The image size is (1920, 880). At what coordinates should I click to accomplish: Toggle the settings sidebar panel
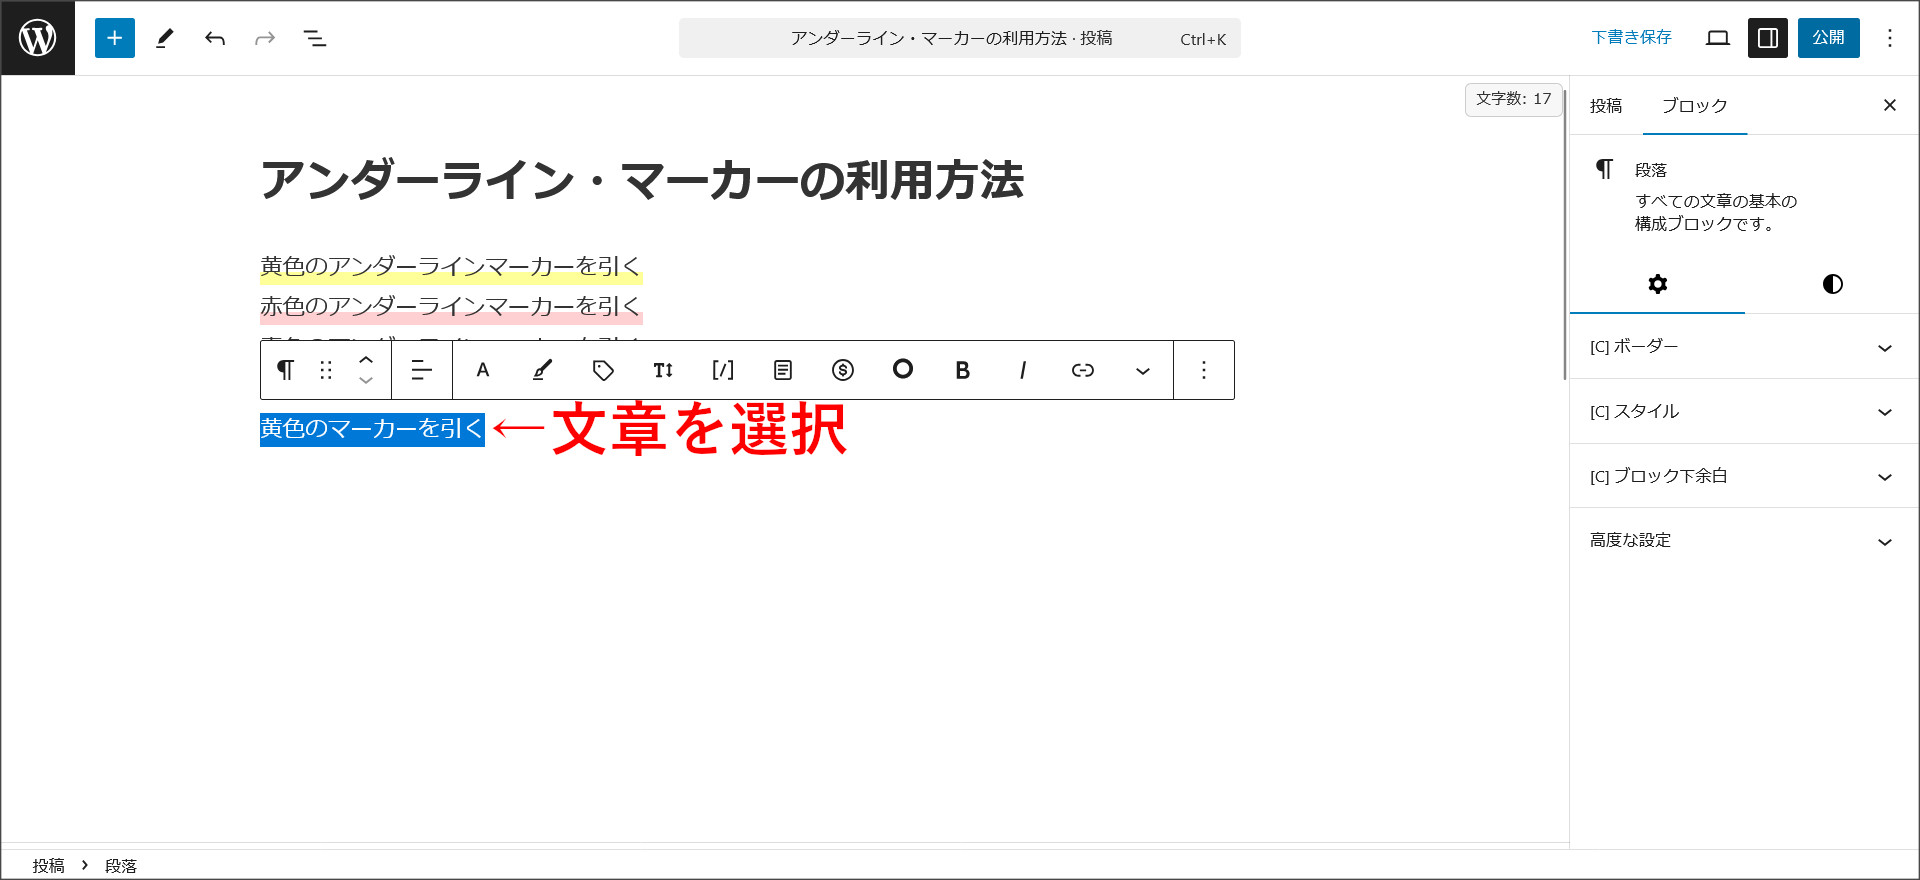1768,38
